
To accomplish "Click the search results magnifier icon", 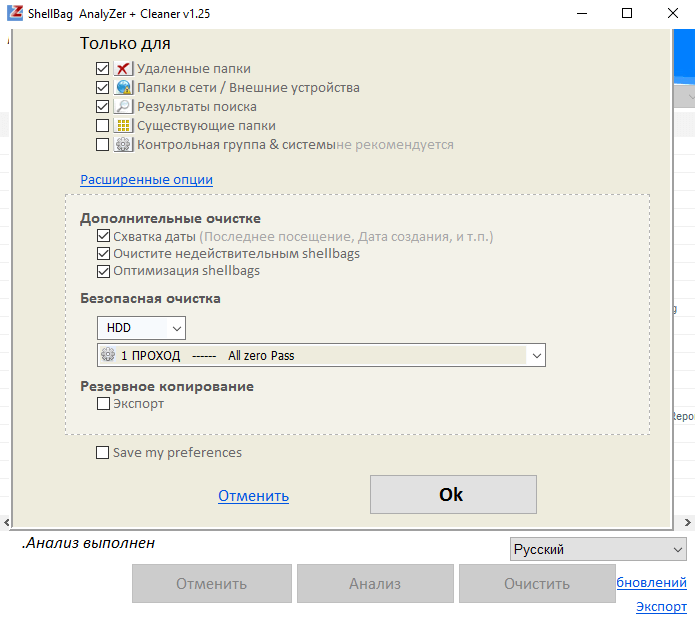I will coord(123,107).
